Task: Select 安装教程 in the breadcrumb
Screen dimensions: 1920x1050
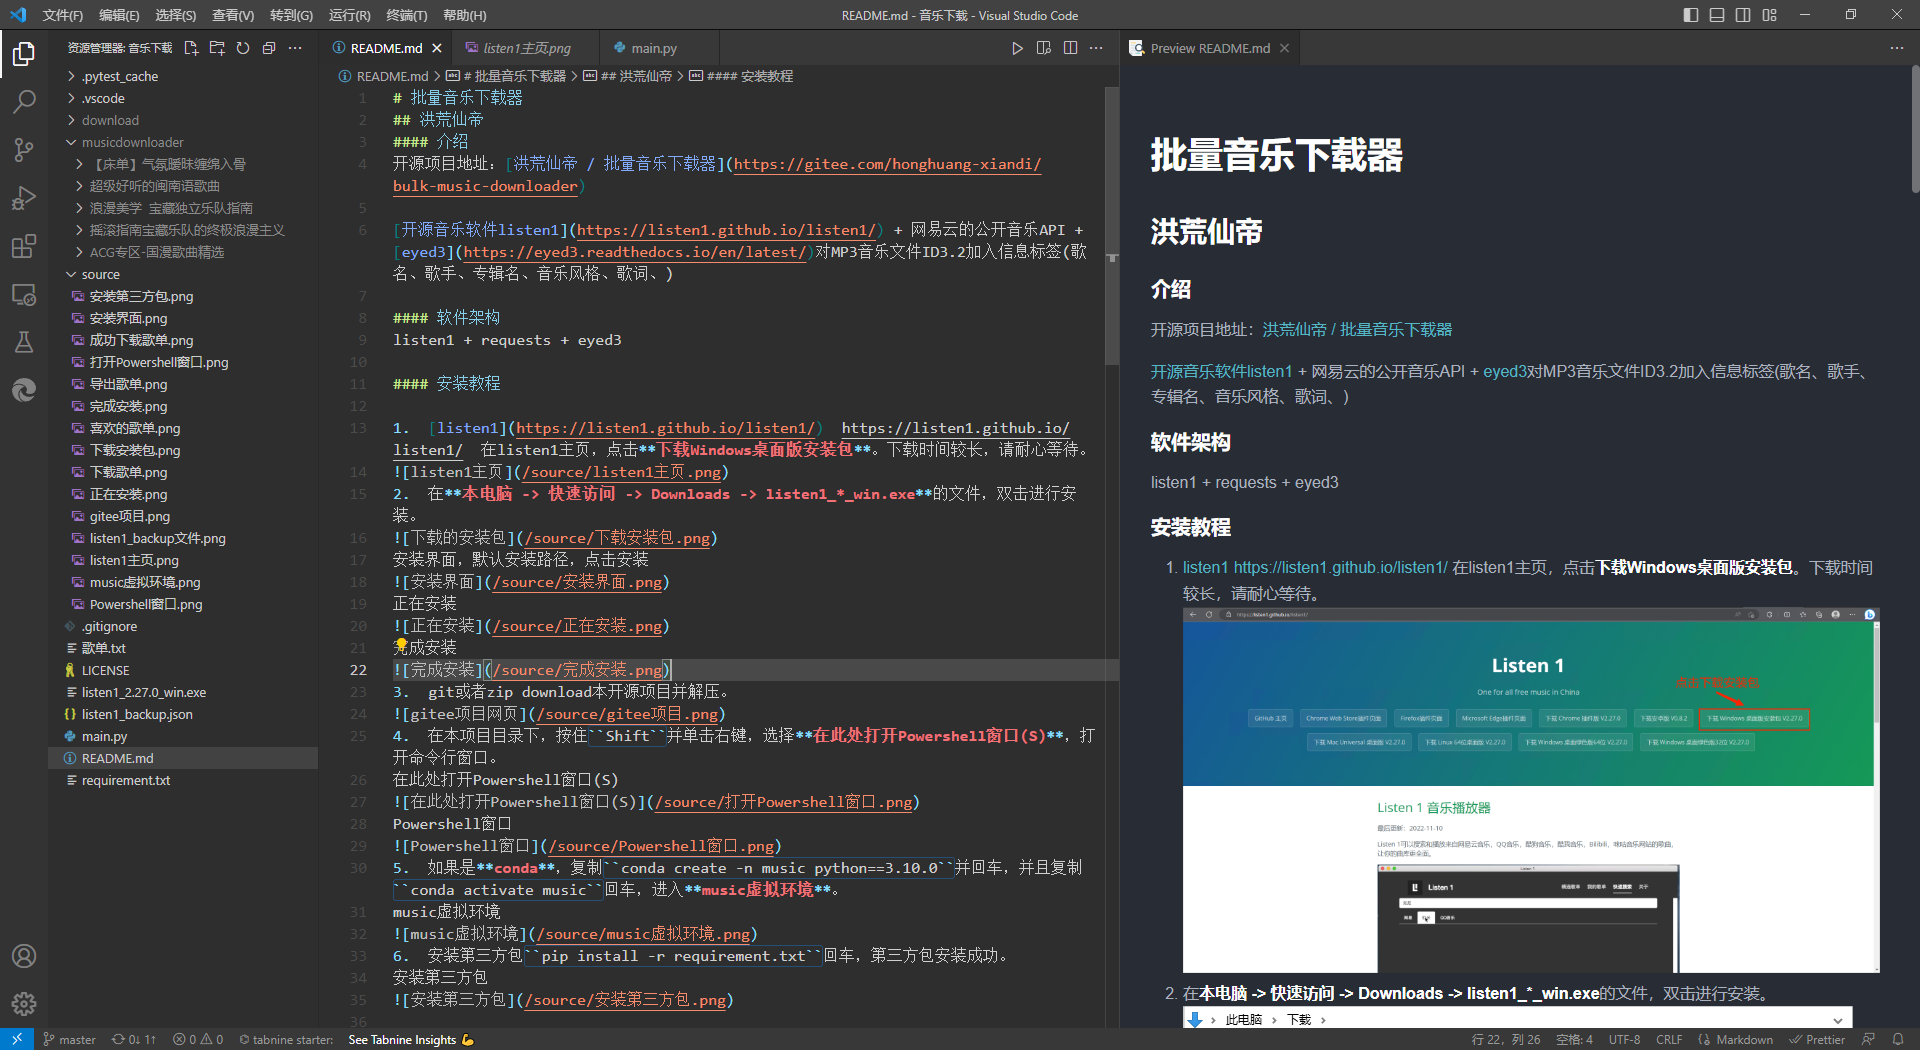Action: 741,76
